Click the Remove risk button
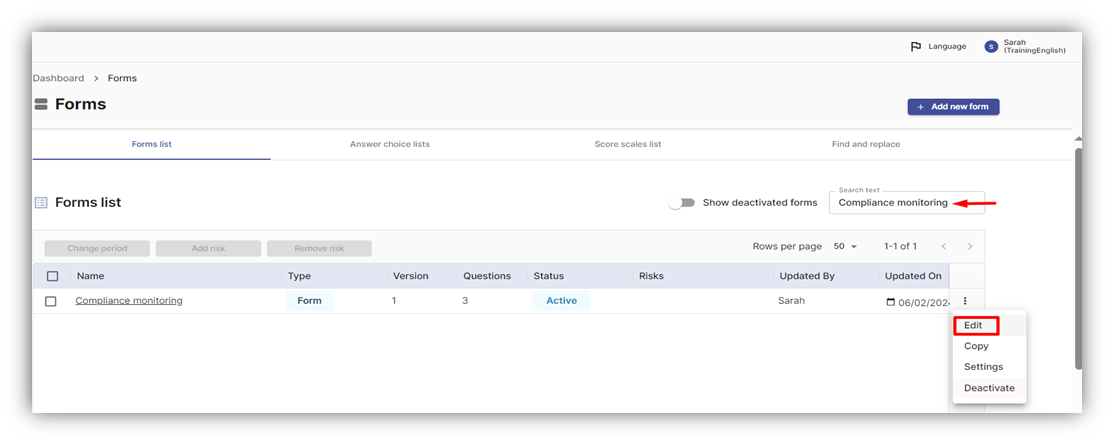The width and height of the screenshot is (1114, 445). click(x=319, y=249)
